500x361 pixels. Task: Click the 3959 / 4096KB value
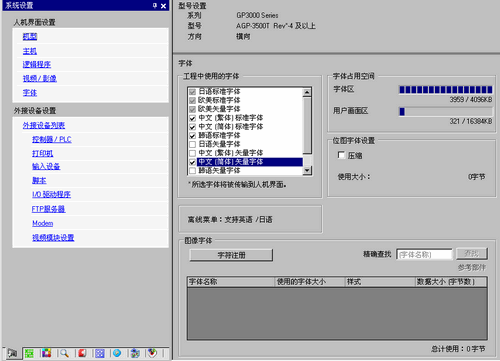471,100
